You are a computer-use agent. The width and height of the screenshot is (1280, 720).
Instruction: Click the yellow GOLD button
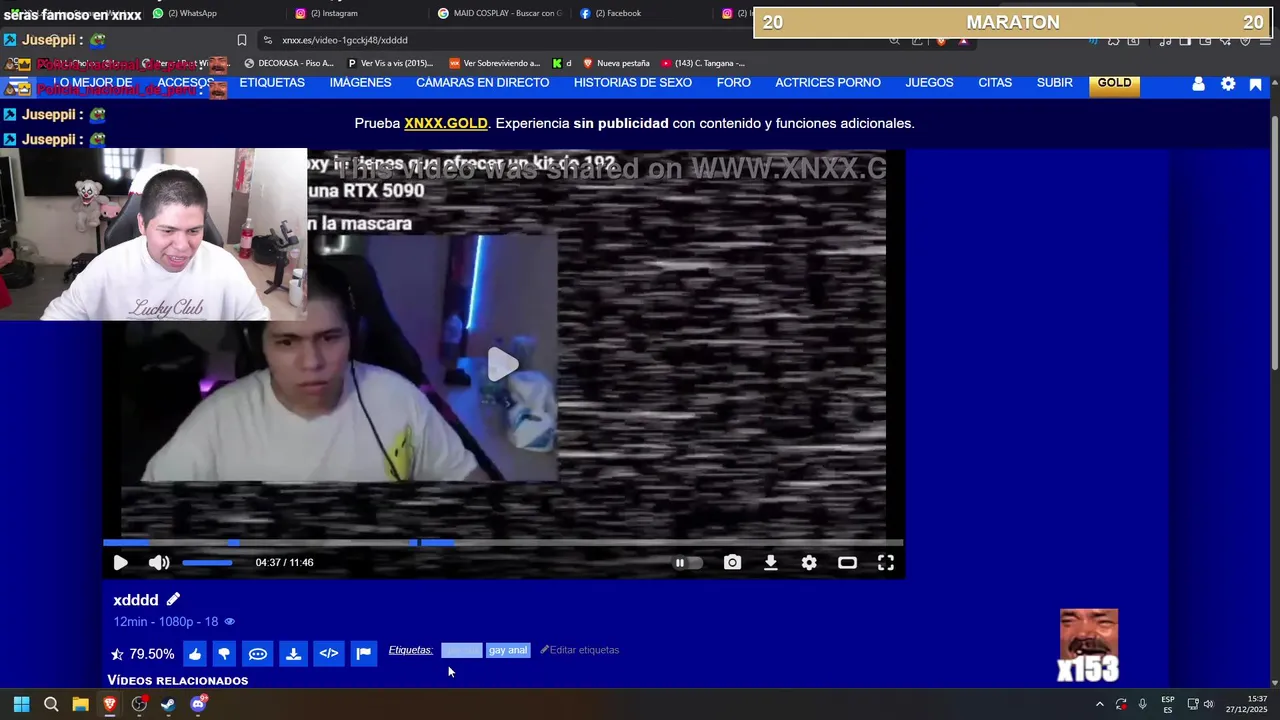(x=1114, y=85)
